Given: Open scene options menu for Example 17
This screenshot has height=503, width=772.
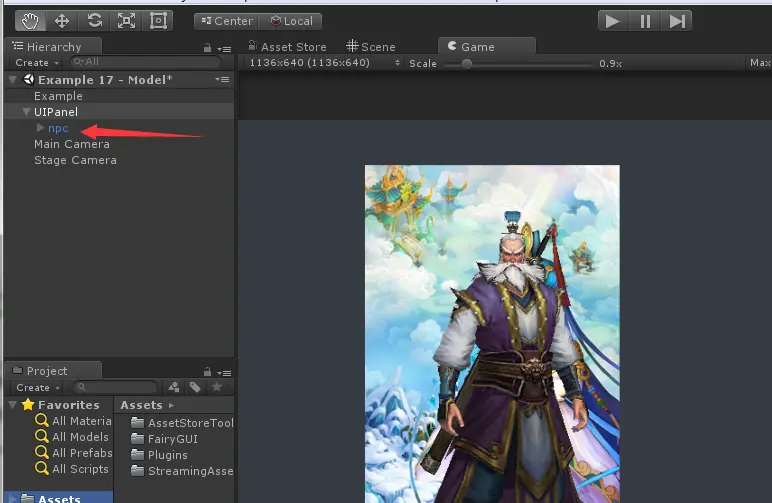Looking at the screenshot, I should (223, 79).
